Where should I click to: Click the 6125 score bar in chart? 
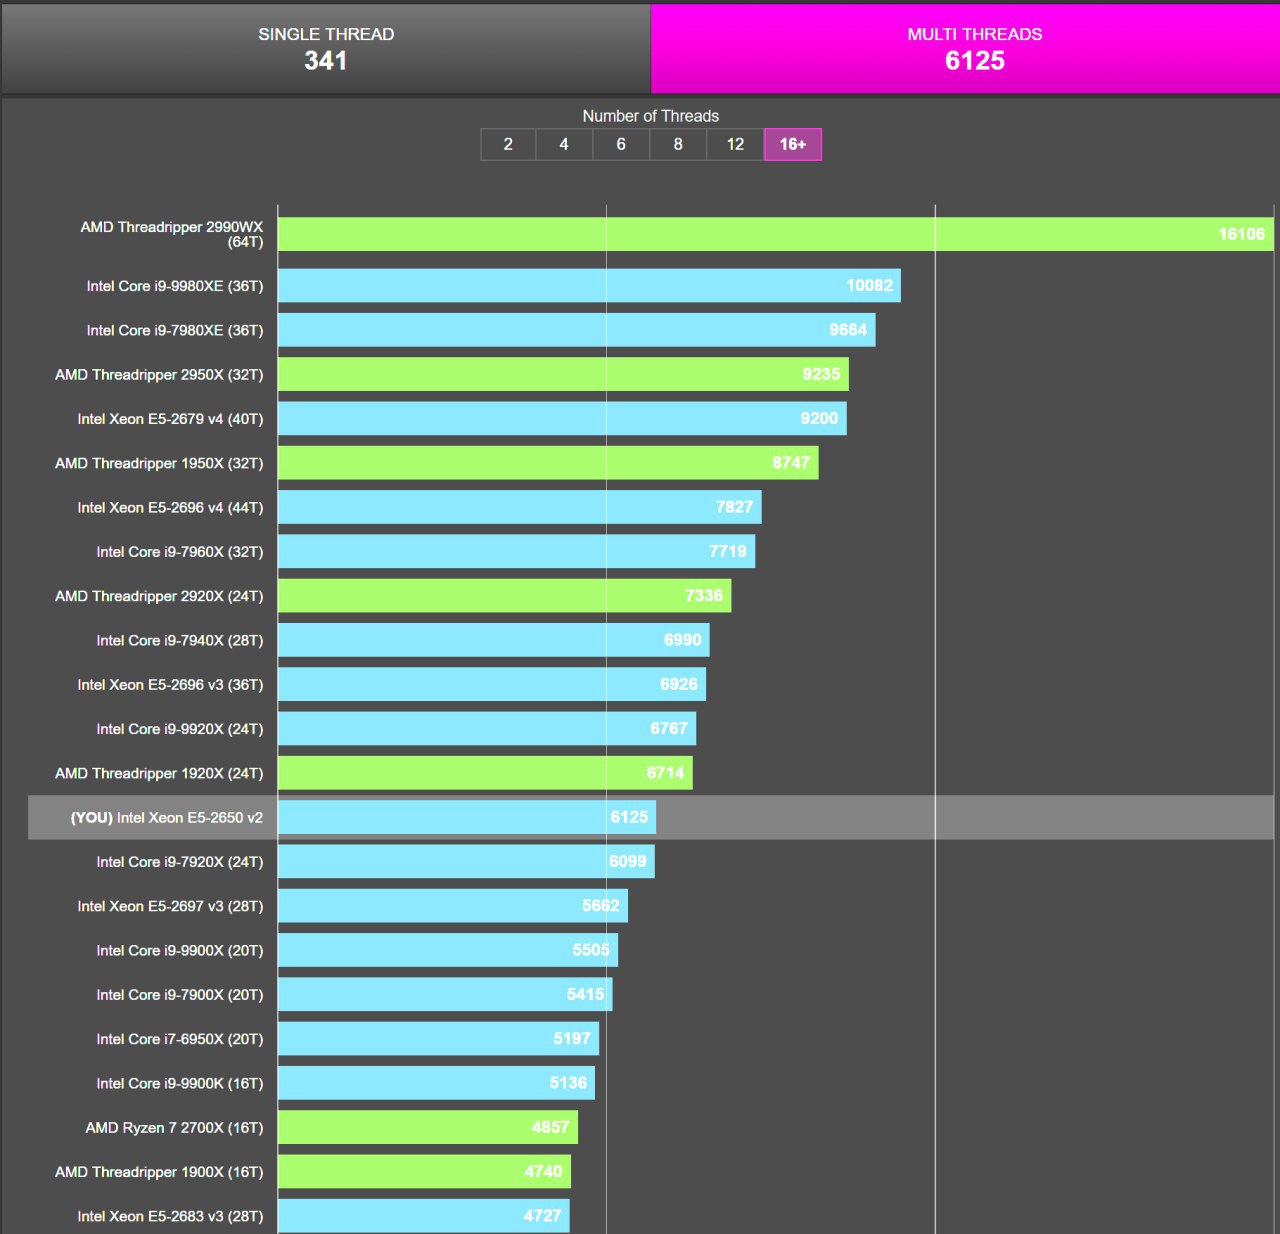point(467,817)
